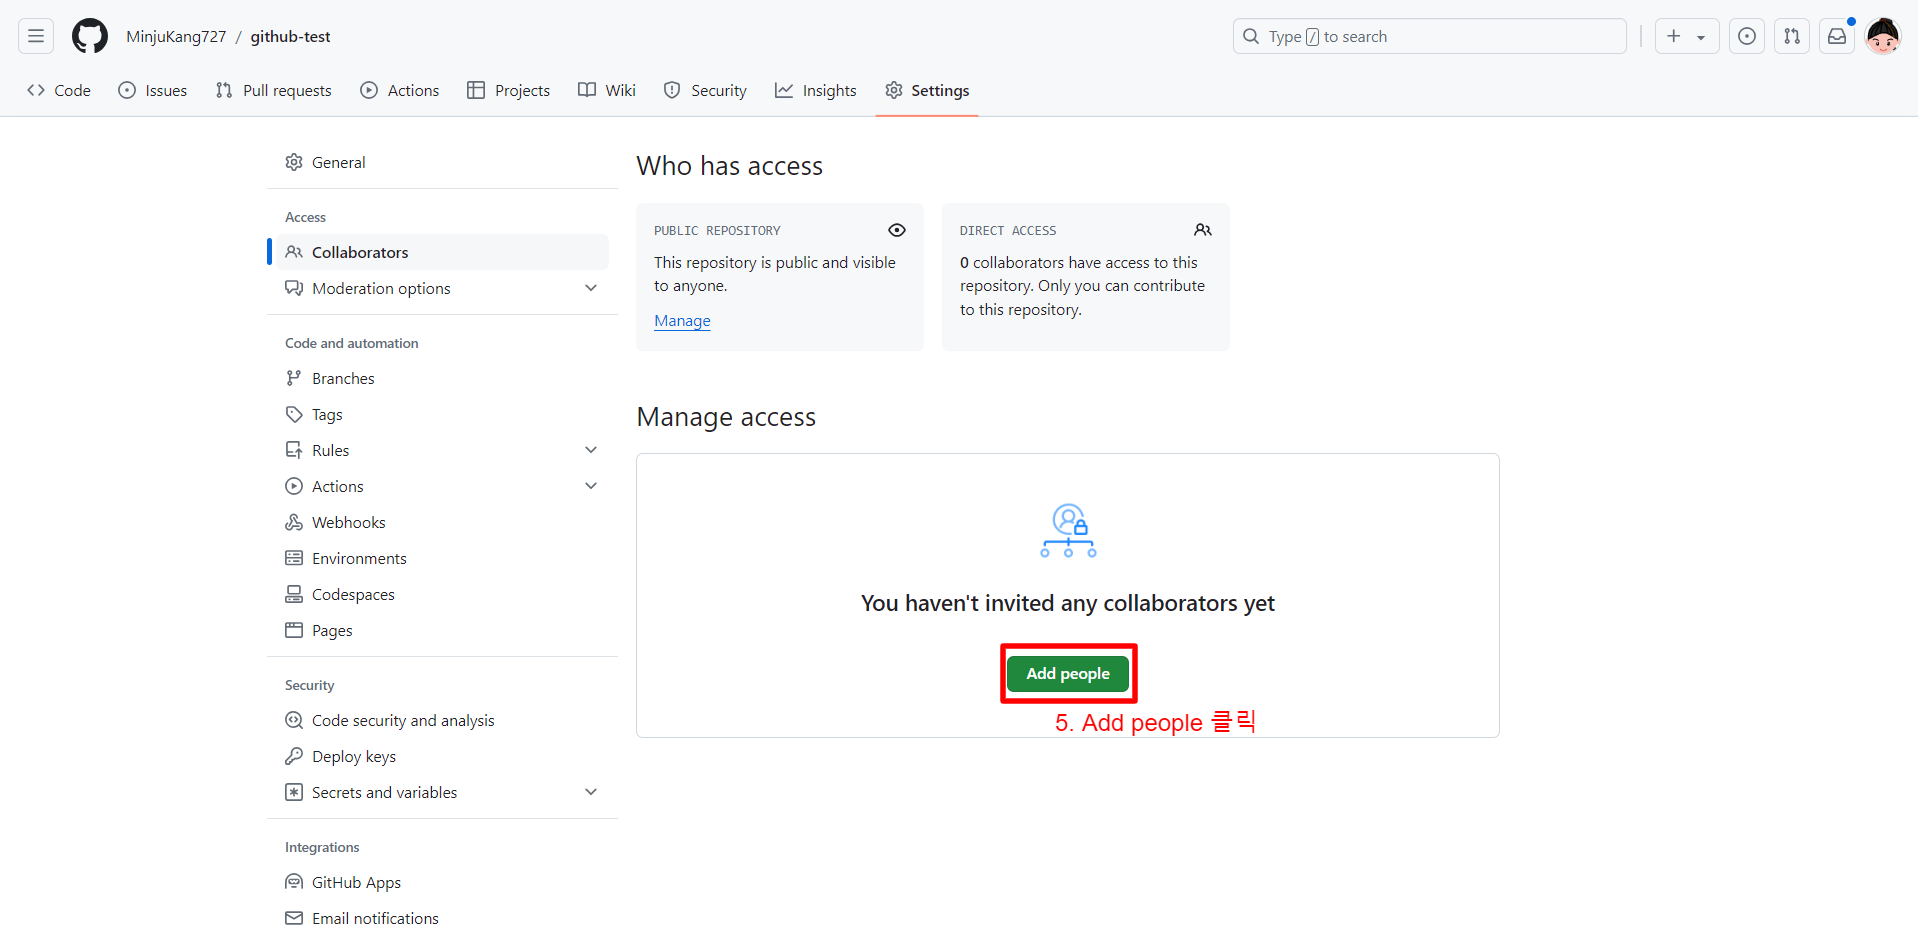Click the Secrets asterisk icon
The image size is (1918, 941).
(294, 792)
